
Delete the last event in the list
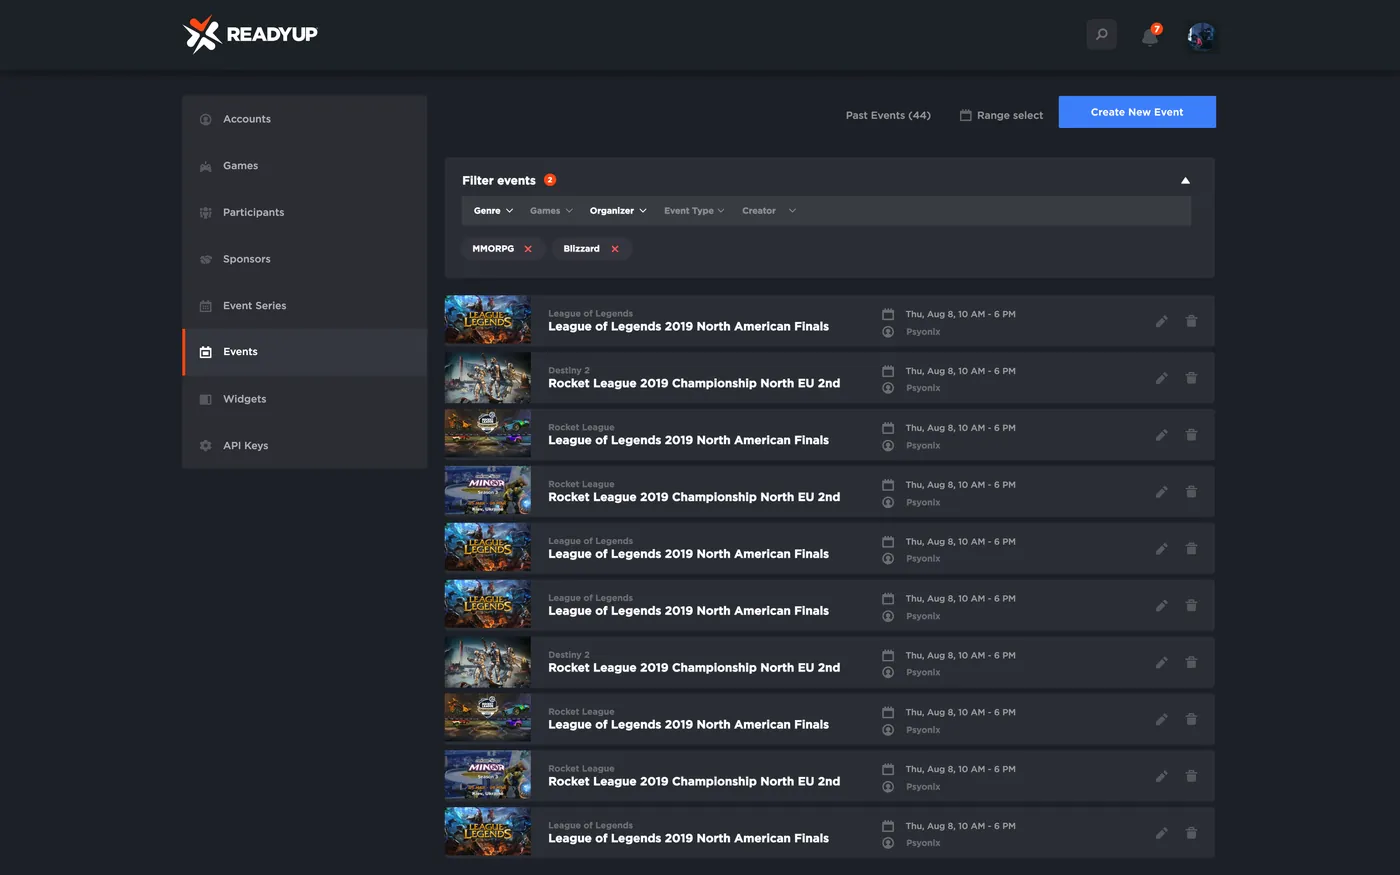[x=1191, y=834]
